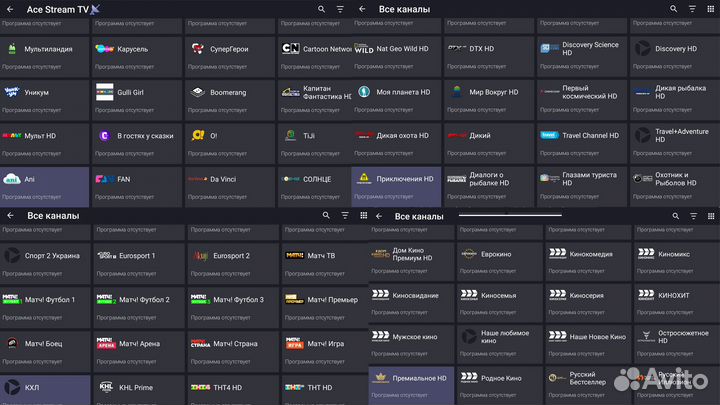Image resolution: width=720 pixels, height=405 pixels.
Task: Open the filter icon above Discovery Science HD
Action: click(691, 8)
